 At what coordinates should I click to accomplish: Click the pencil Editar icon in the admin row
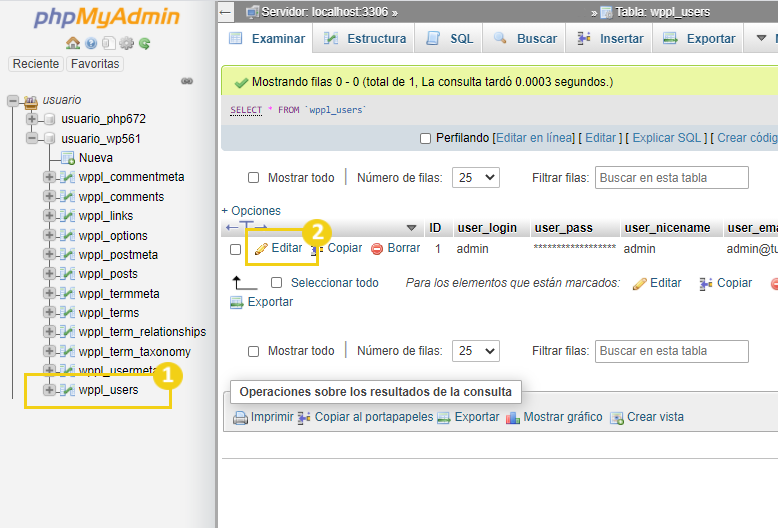pos(261,249)
